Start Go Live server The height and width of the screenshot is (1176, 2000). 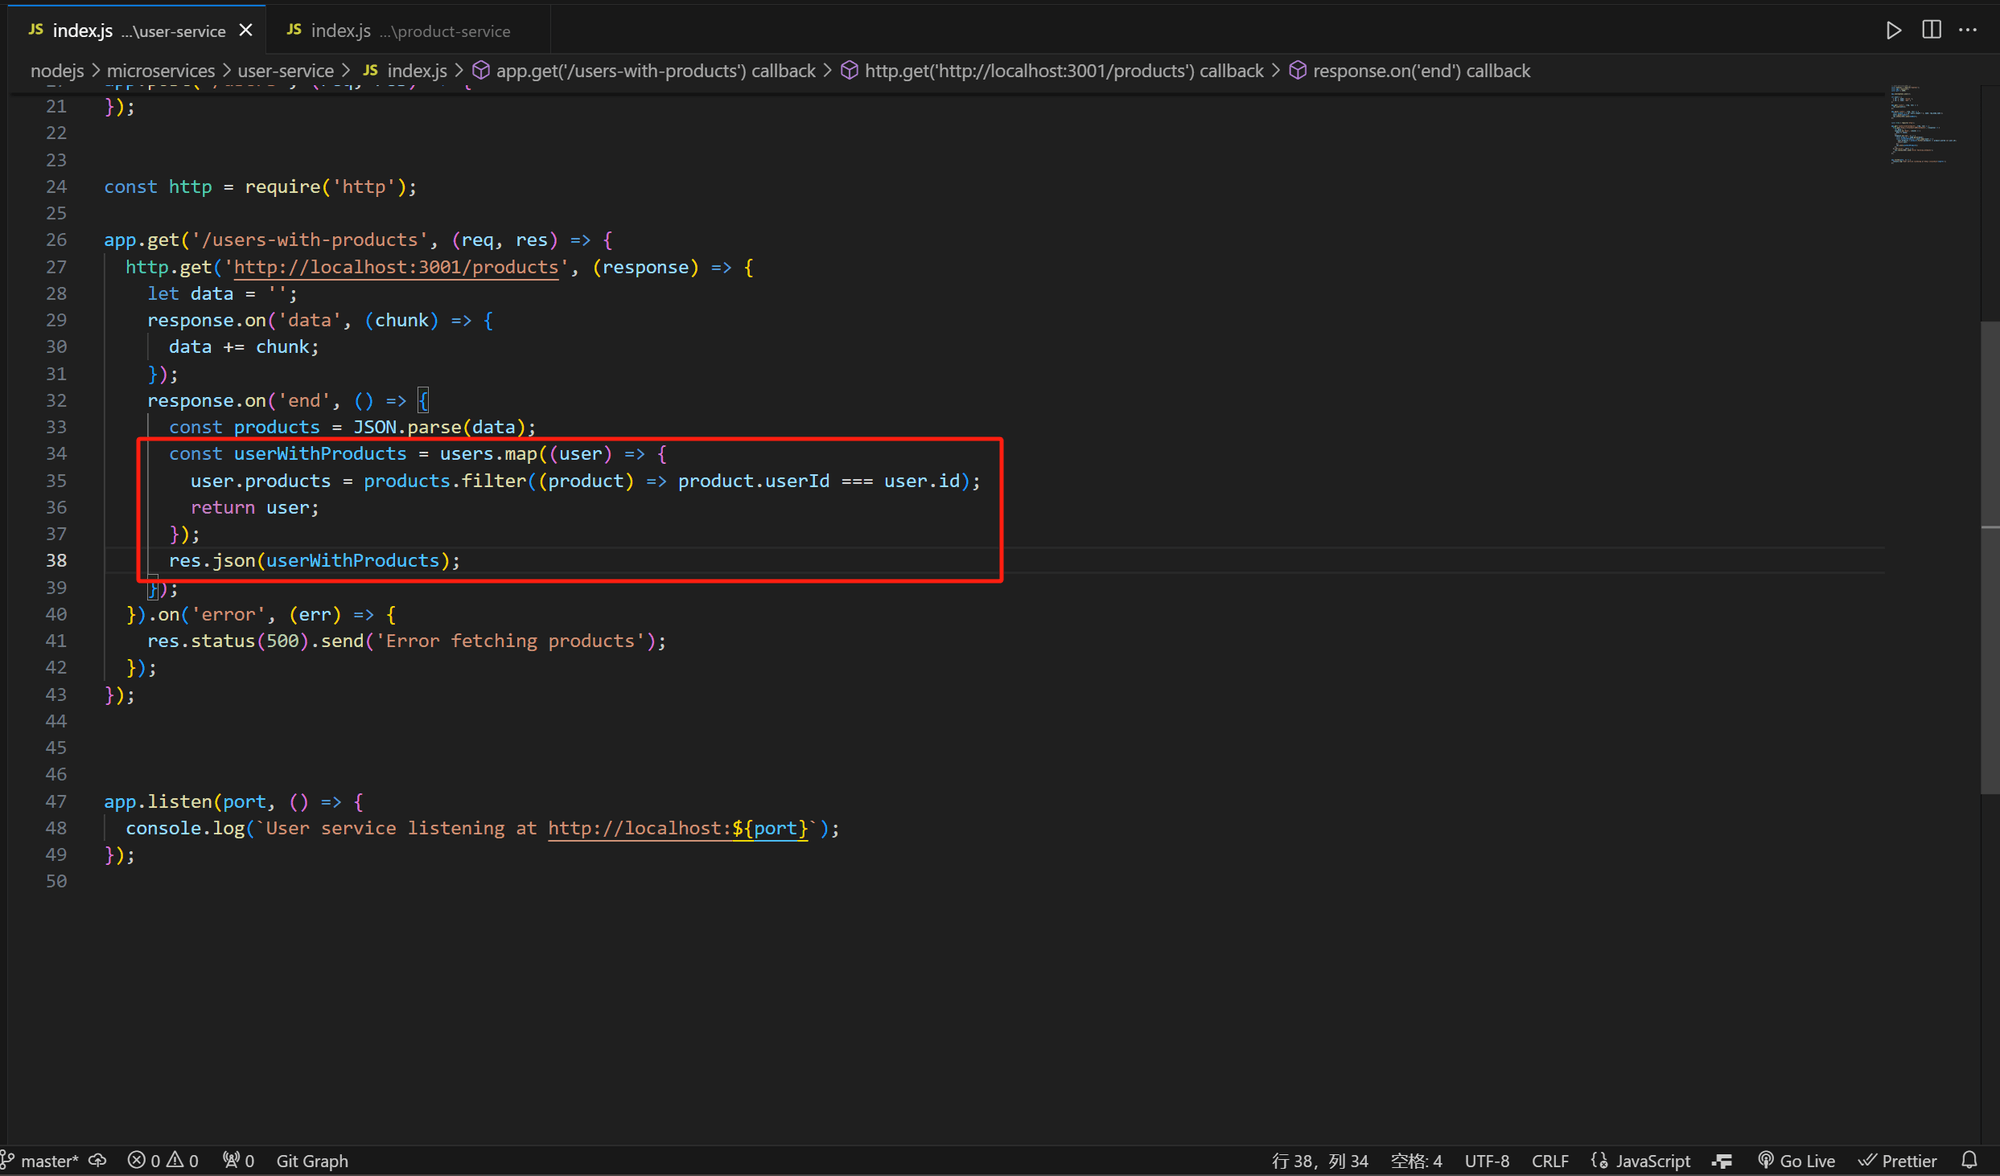click(1797, 1160)
